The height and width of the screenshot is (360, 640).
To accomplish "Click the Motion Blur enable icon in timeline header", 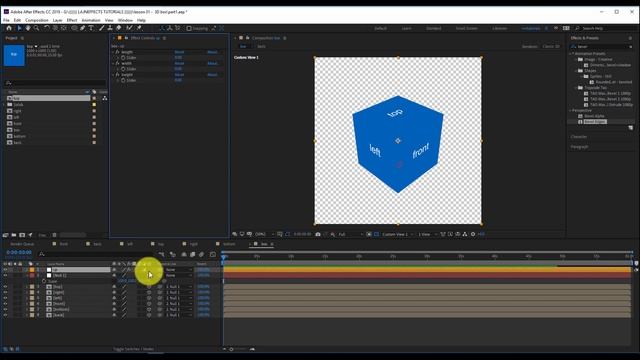I will [201, 254].
